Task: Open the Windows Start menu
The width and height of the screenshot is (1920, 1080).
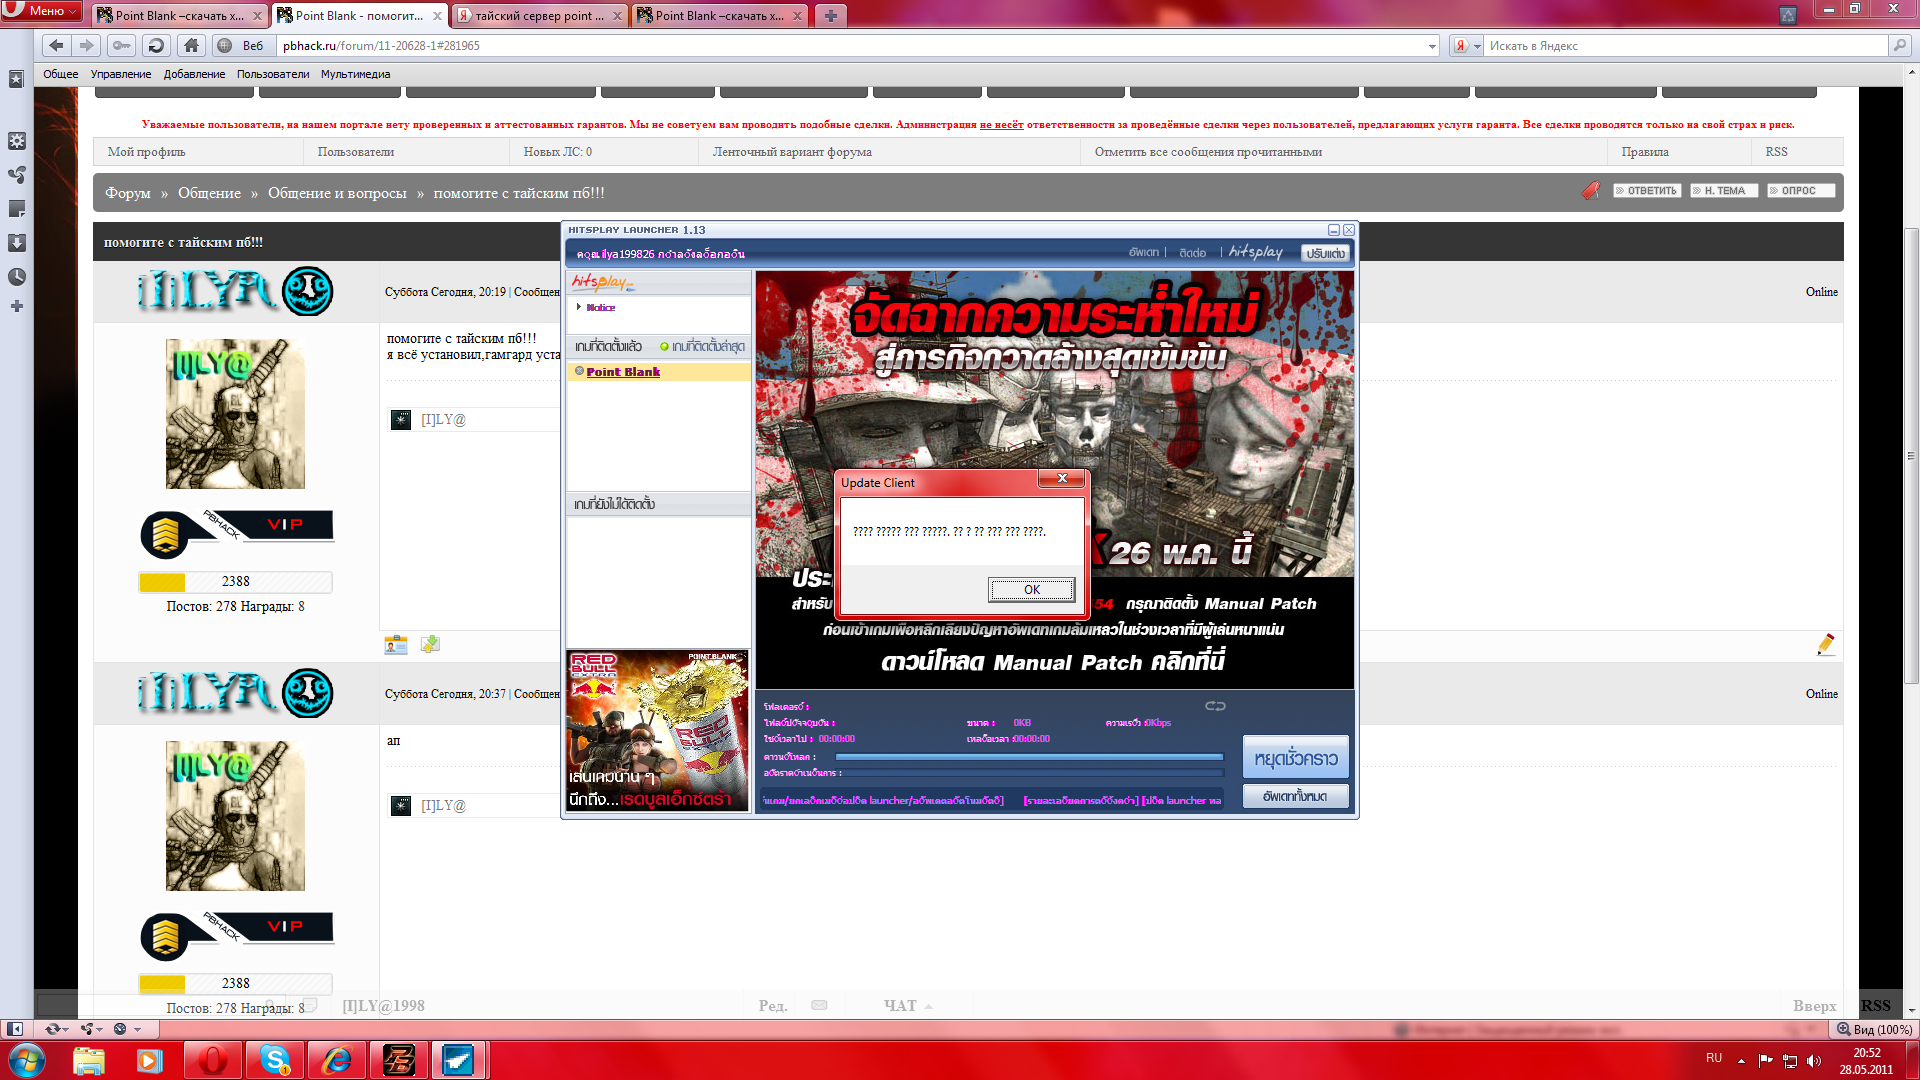Action: (27, 1060)
